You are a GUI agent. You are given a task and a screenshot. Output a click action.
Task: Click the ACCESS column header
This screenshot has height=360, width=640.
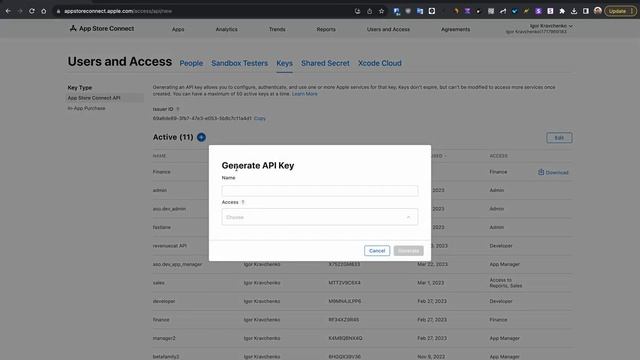(498, 156)
